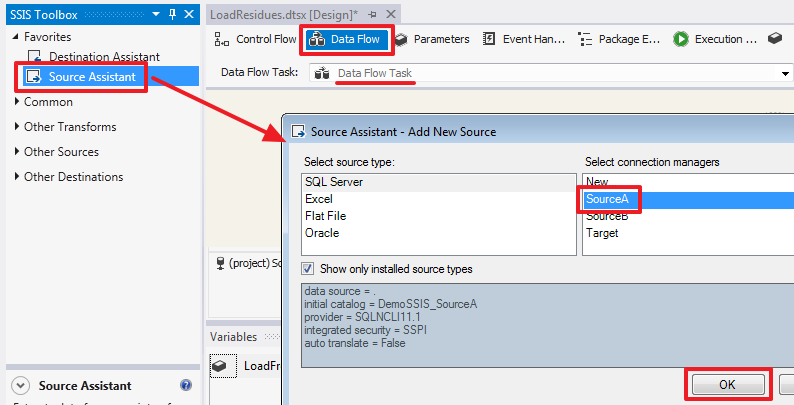Close the LoadResidues.dtsx tab
The image size is (794, 405).
point(391,14)
